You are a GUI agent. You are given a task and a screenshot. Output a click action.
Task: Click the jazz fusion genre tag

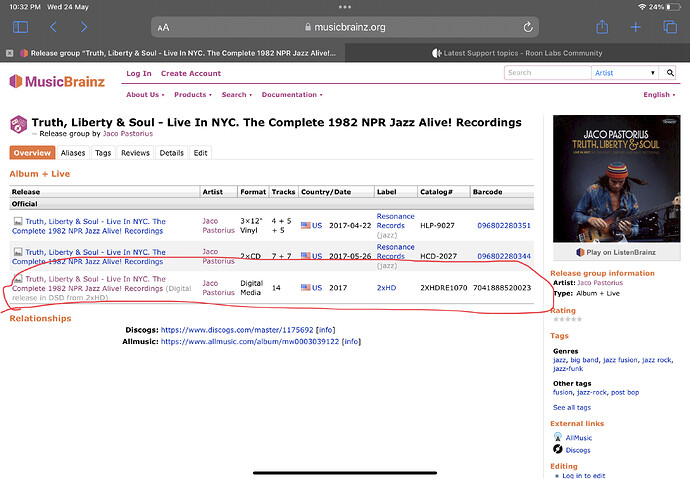tap(620, 360)
